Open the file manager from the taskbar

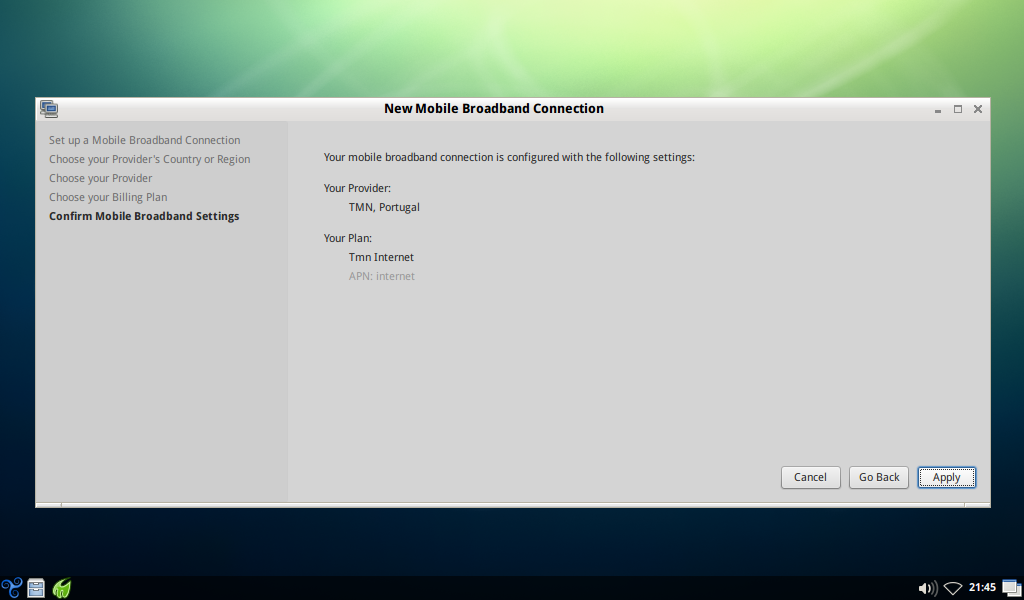[x=36, y=588]
